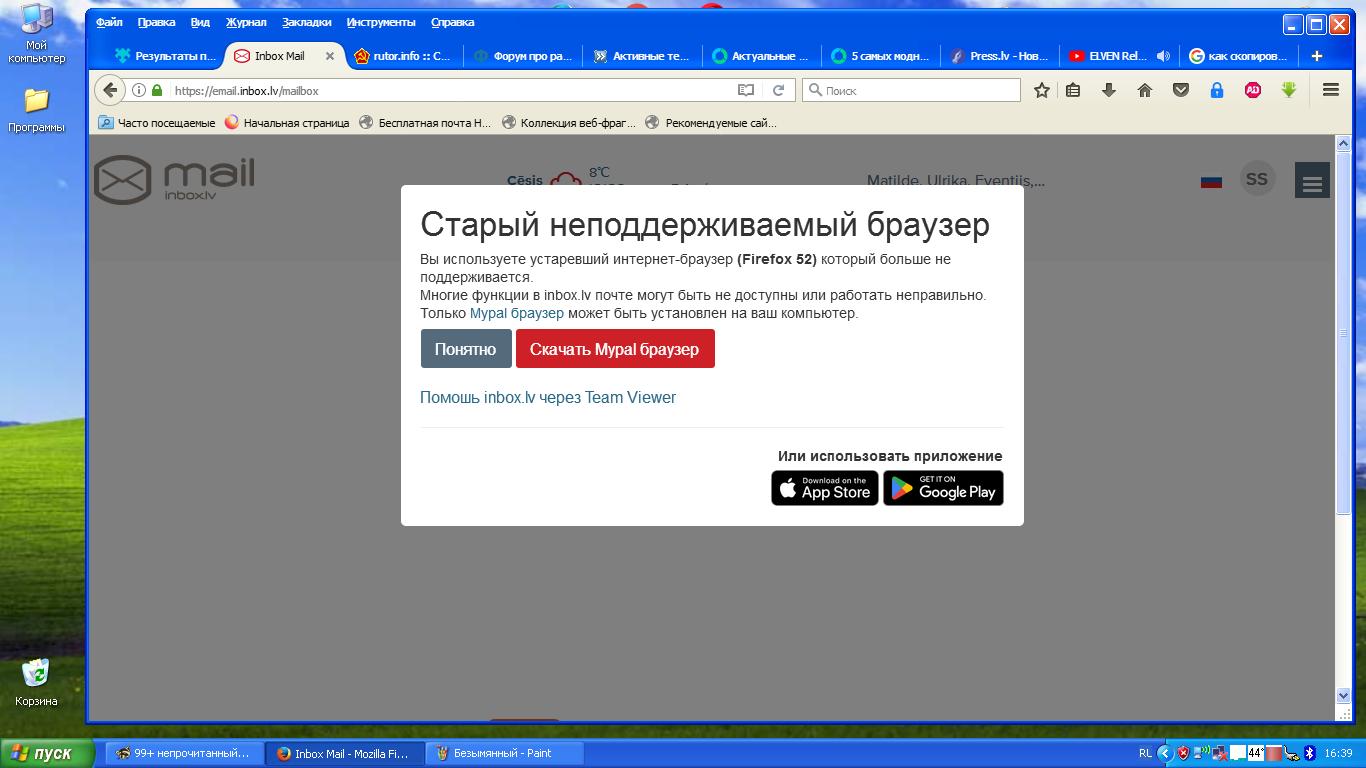Click the Bluetooth tray icon
The width and height of the screenshot is (1366, 768).
coord(1309,753)
